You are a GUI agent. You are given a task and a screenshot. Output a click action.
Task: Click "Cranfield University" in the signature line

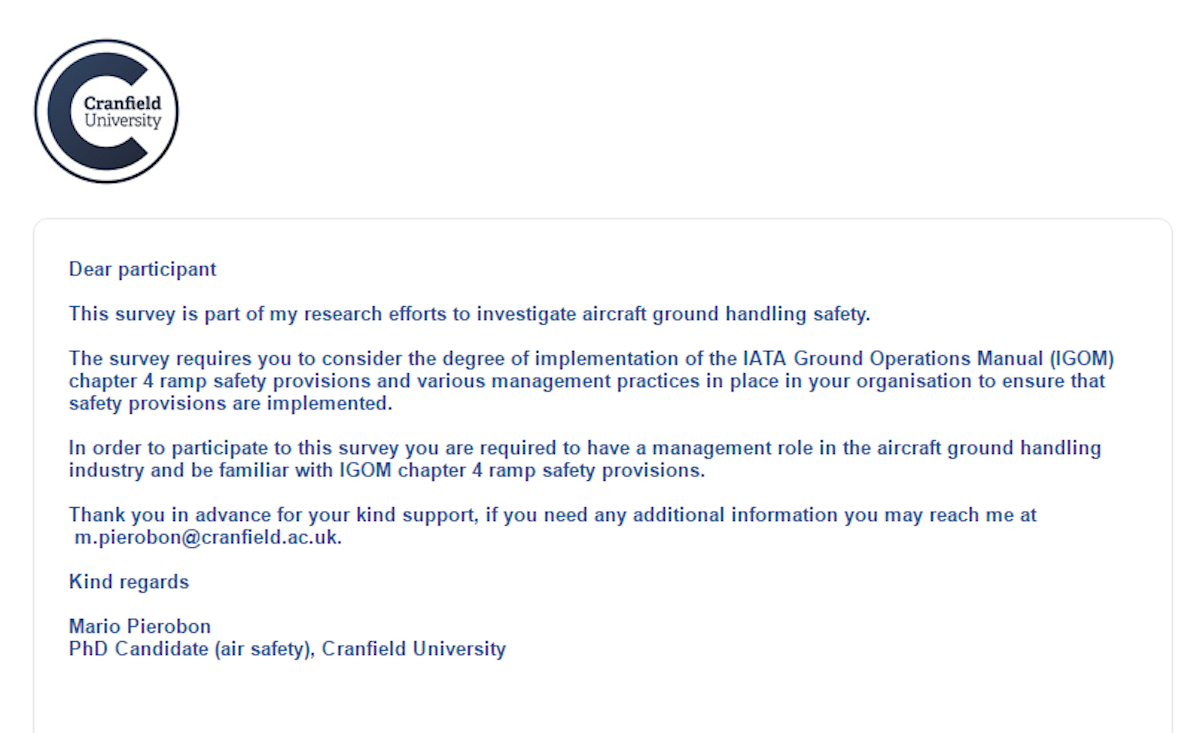(x=414, y=649)
